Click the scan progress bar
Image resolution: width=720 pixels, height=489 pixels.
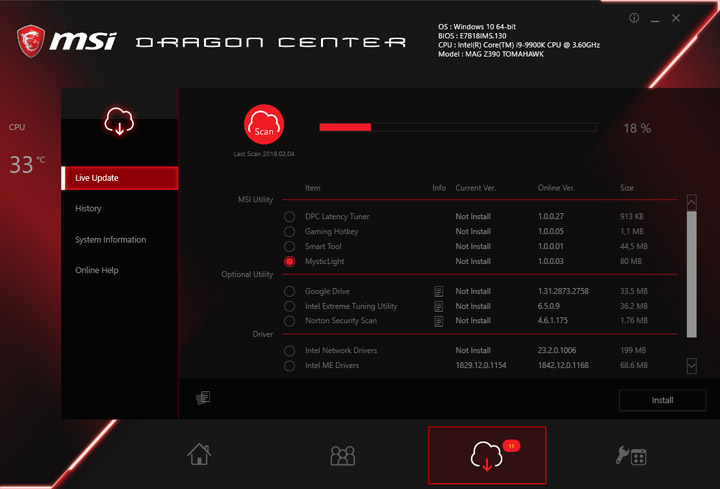458,127
